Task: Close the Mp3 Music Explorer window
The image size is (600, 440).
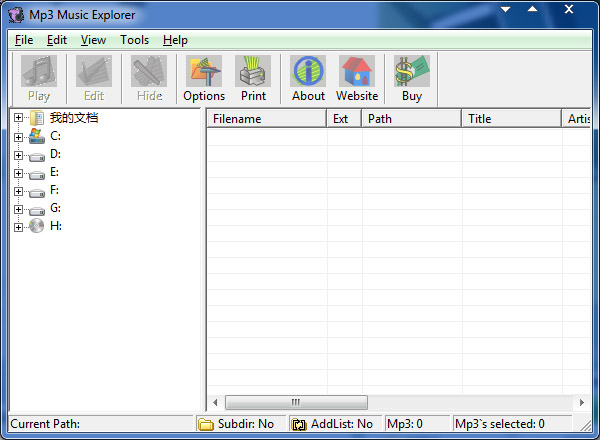Action: coord(569,9)
